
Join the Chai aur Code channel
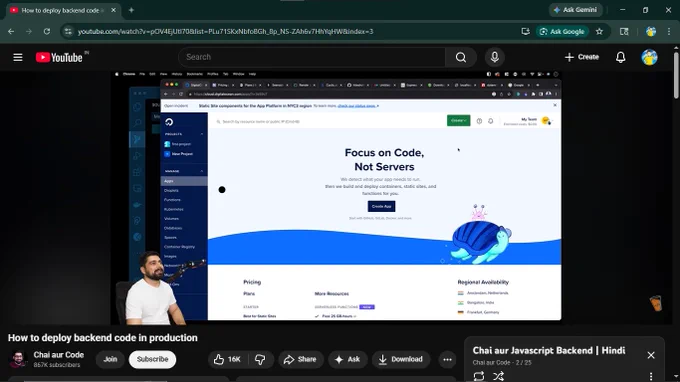point(110,359)
